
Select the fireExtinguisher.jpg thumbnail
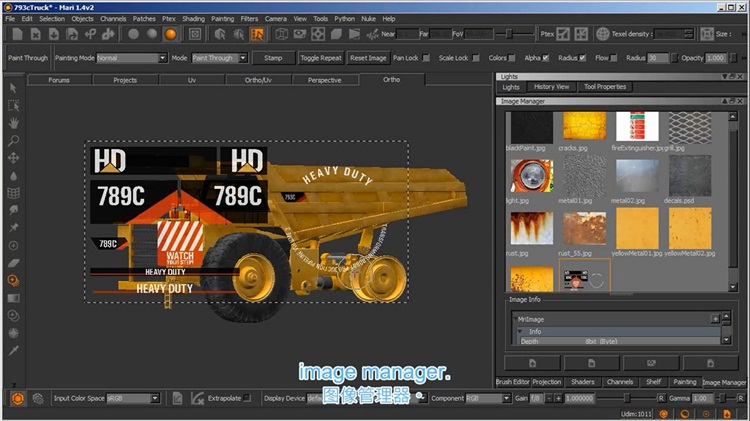coord(637,127)
